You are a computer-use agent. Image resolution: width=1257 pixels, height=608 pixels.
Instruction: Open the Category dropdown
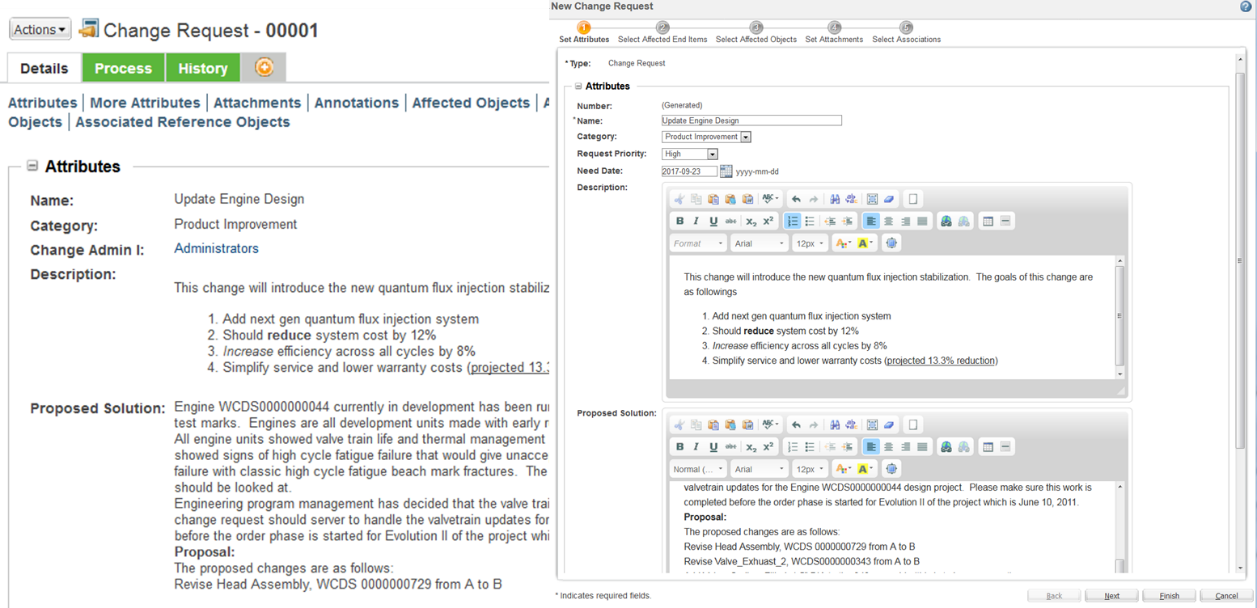[706, 137]
